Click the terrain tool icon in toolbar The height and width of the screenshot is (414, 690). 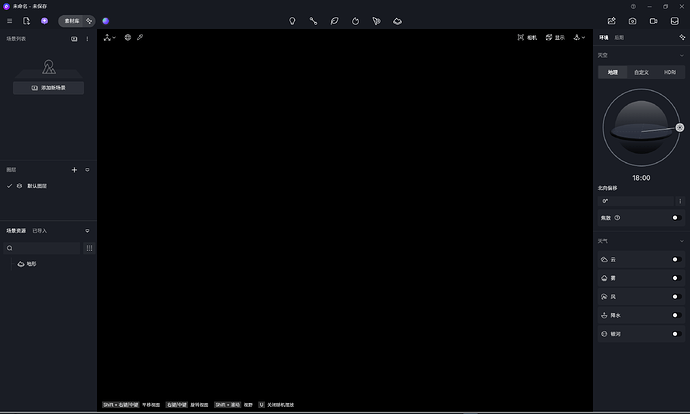point(398,20)
